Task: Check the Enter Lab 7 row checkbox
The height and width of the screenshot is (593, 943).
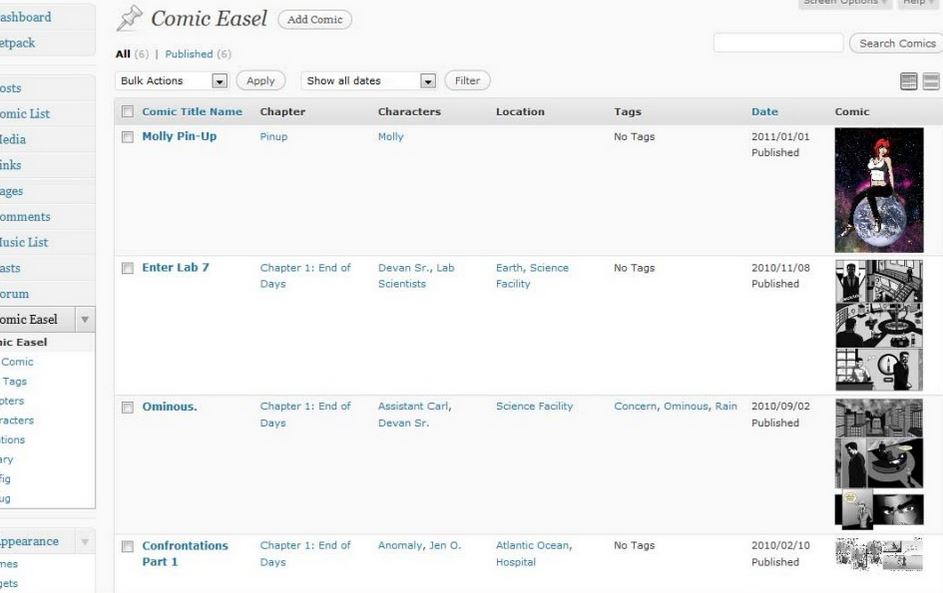Action: pos(127,268)
